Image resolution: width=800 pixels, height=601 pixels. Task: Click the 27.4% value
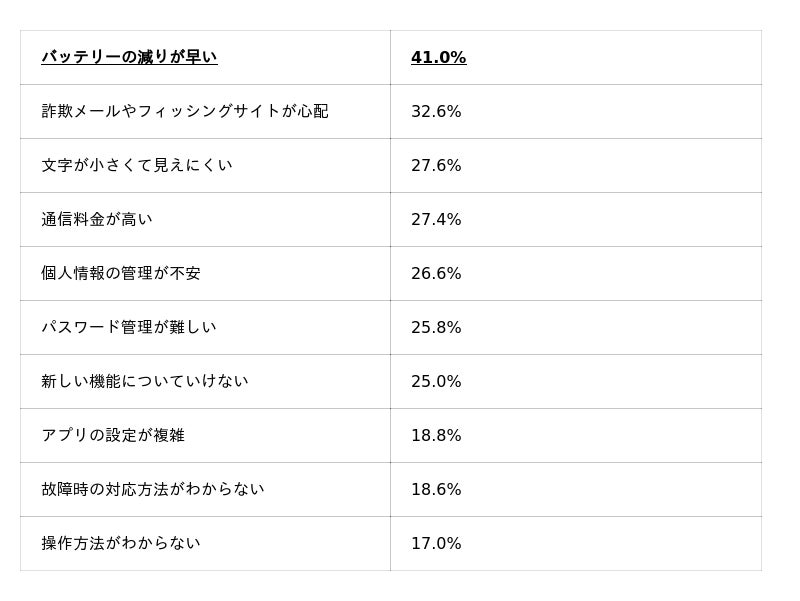coord(436,219)
